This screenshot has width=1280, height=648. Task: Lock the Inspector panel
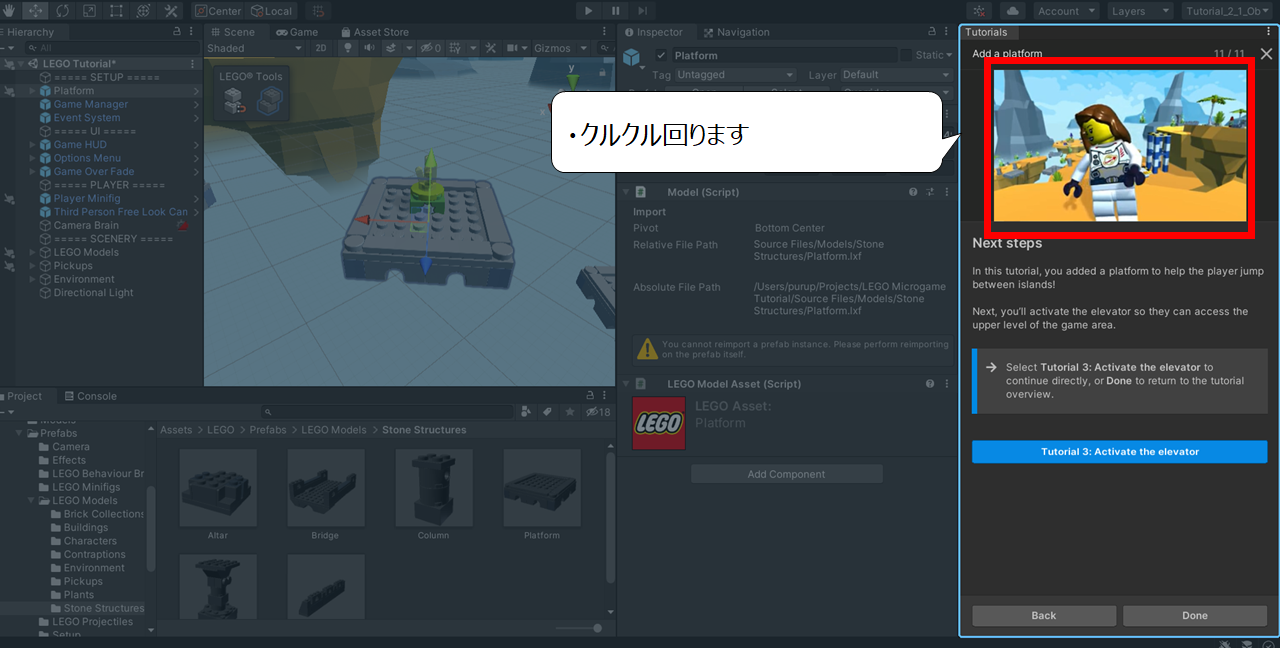coord(932,32)
